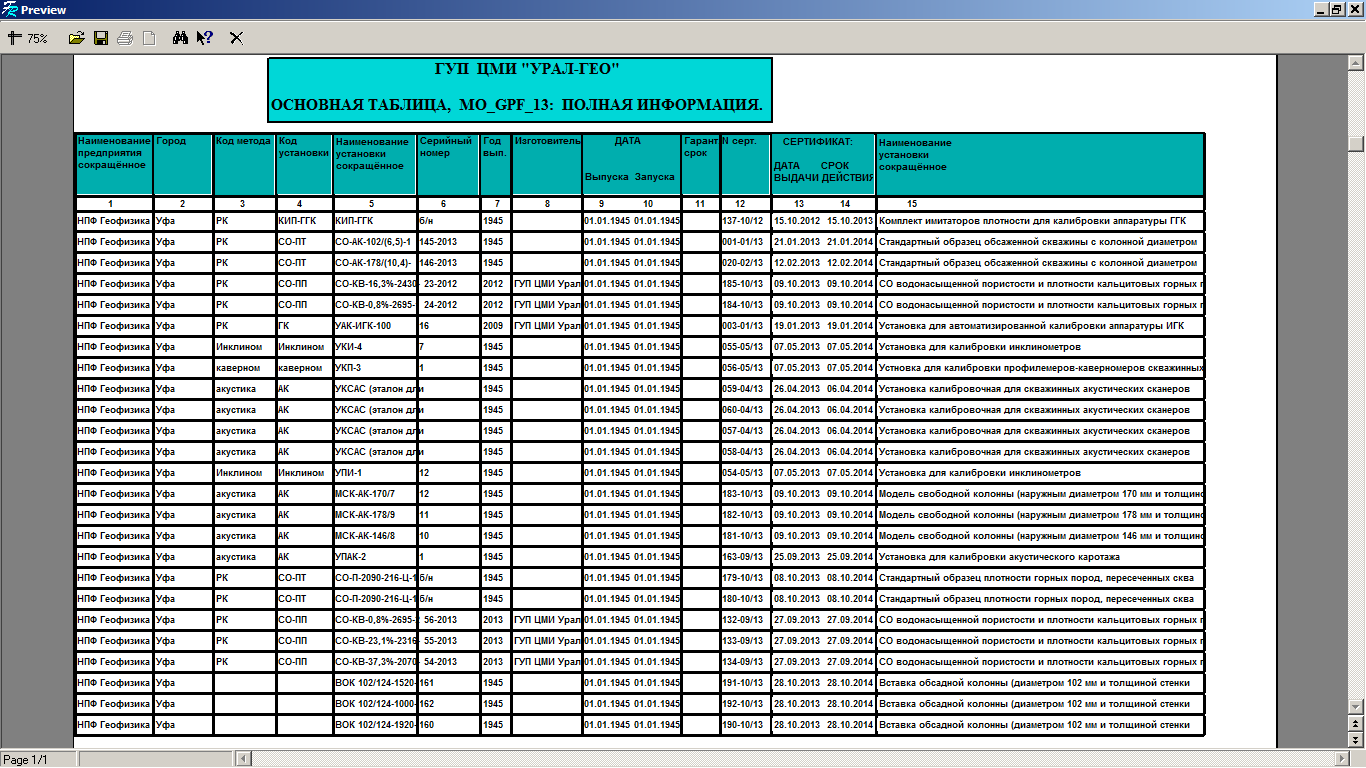The width and height of the screenshot is (1366, 768).
Task: Click certificate number 055-05/13
Action: (743, 347)
